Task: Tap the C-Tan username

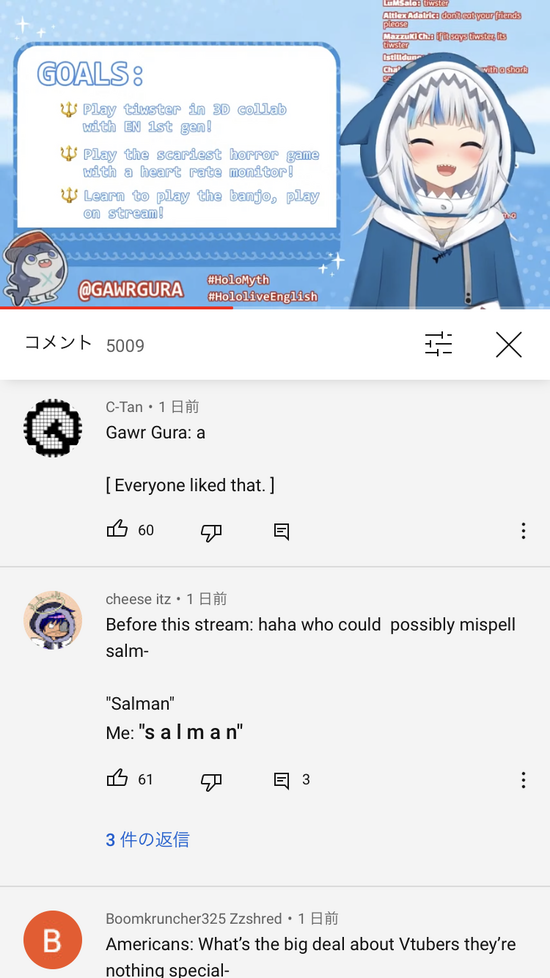Action: (x=124, y=407)
